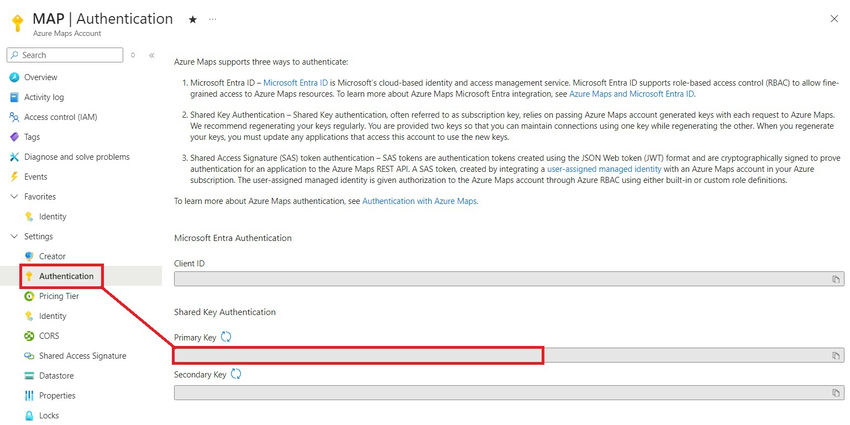This screenshot has height=425, width=850.
Task: Click the Azure Maps Account subtitle
Action: tap(67, 34)
